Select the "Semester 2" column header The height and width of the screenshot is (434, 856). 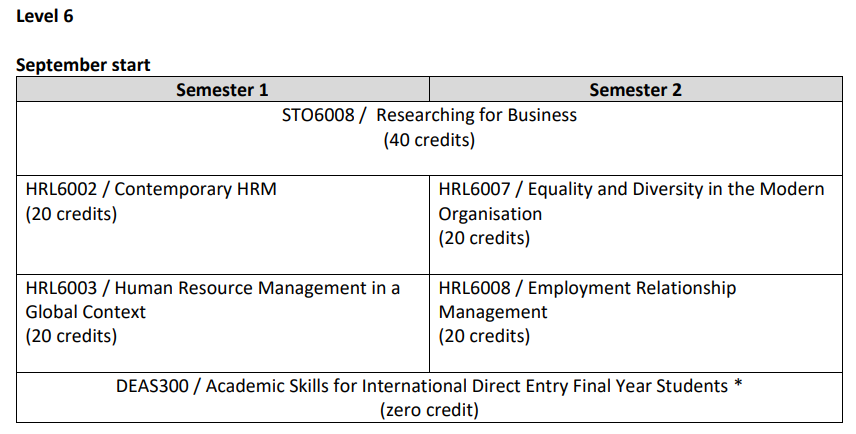(635, 90)
